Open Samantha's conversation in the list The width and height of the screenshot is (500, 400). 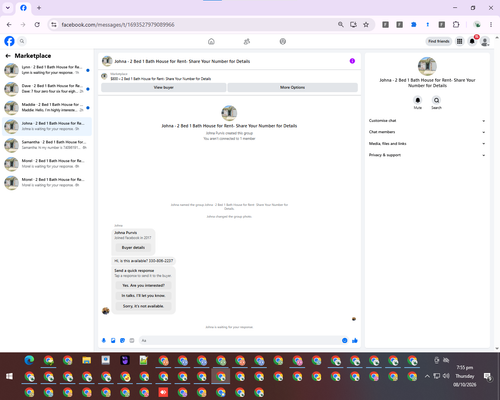pos(47,145)
